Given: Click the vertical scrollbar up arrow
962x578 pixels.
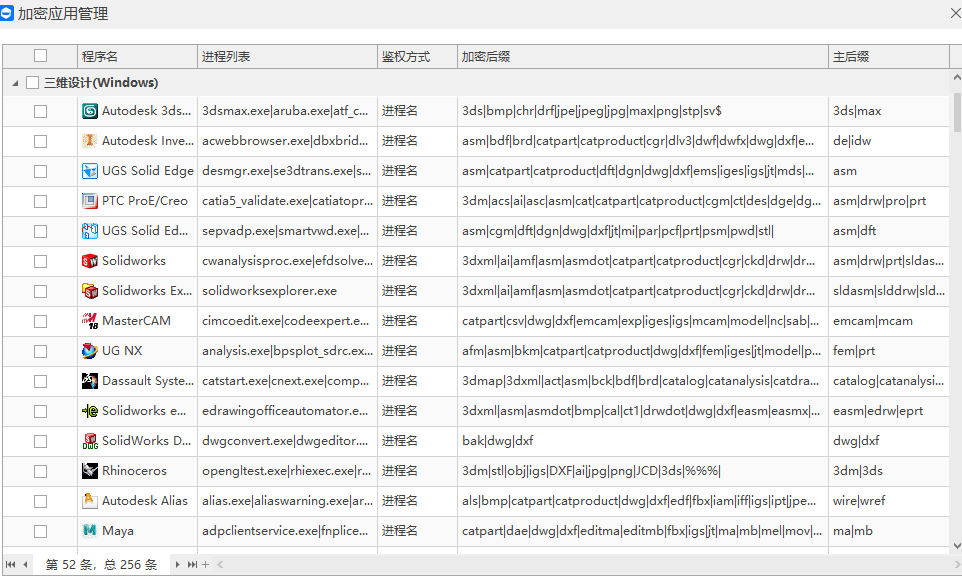Looking at the screenshot, I should tap(956, 78).
